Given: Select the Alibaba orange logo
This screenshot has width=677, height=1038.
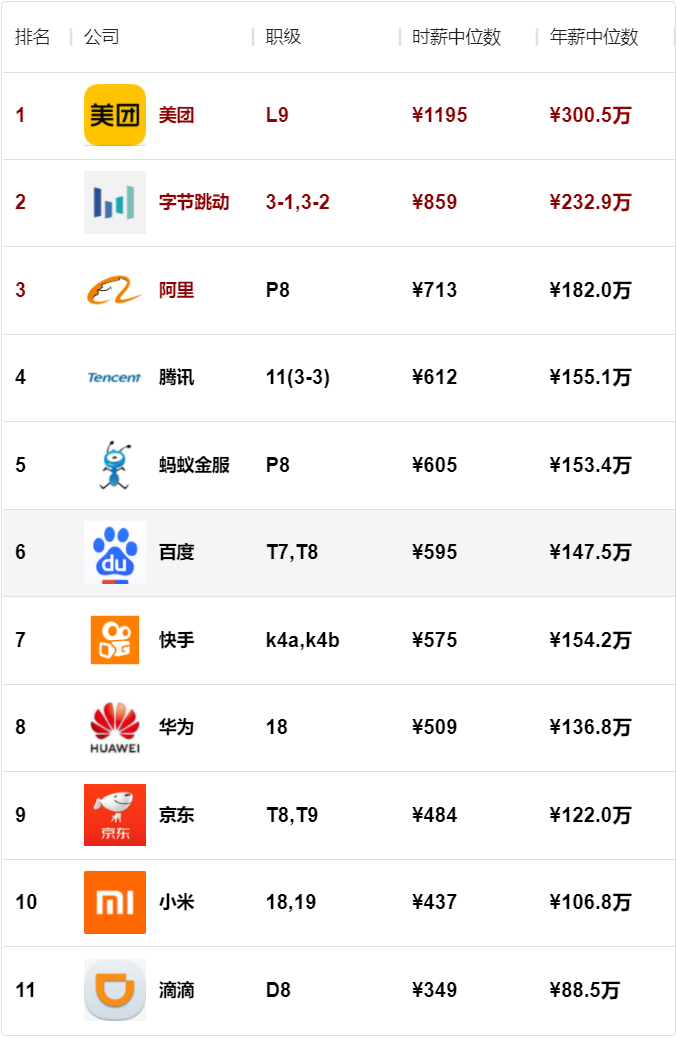Looking at the screenshot, I should coord(114,290).
